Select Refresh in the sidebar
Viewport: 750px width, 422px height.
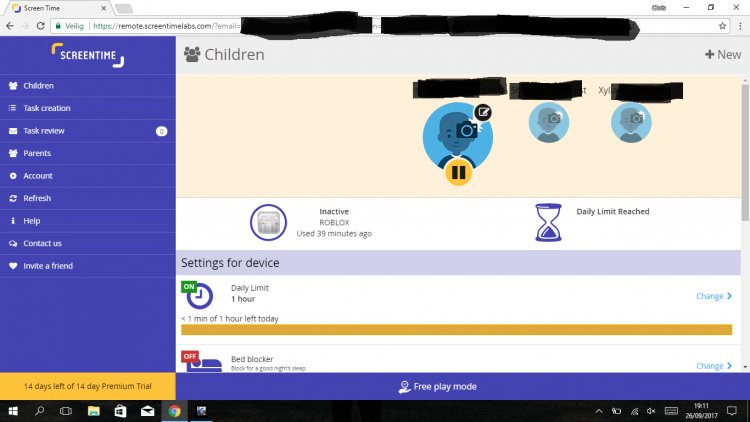click(88, 198)
